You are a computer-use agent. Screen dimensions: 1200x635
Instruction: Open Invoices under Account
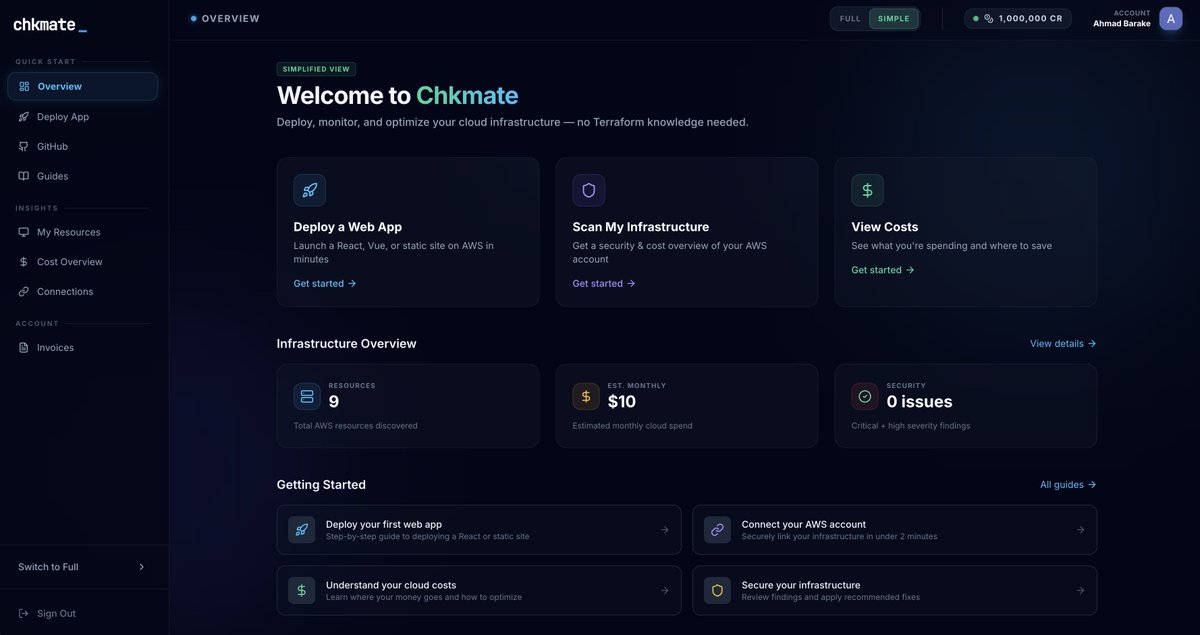click(82, 347)
